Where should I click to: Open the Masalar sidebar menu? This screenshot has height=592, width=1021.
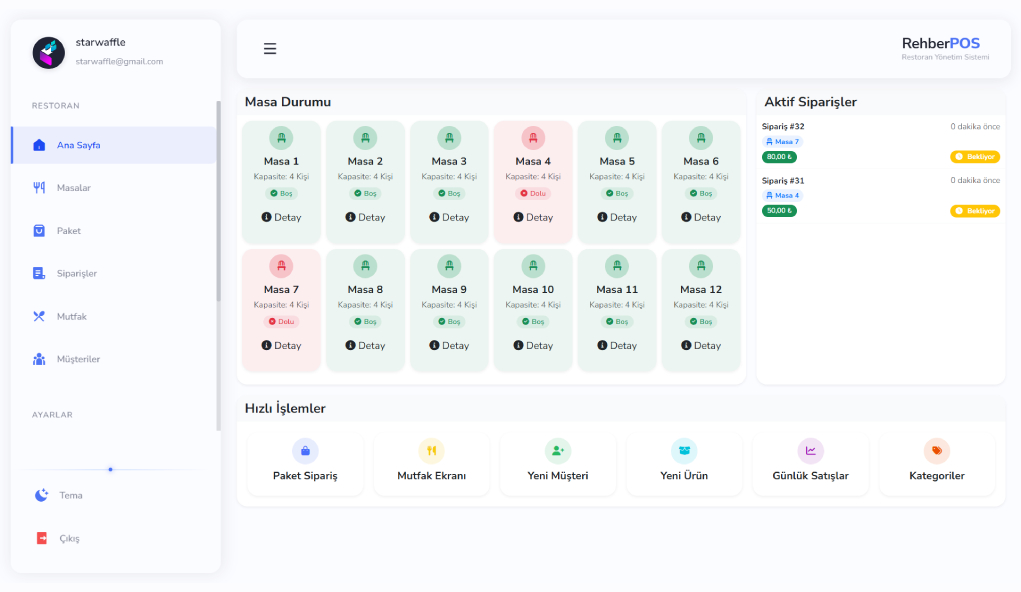pyautogui.click(x=73, y=188)
